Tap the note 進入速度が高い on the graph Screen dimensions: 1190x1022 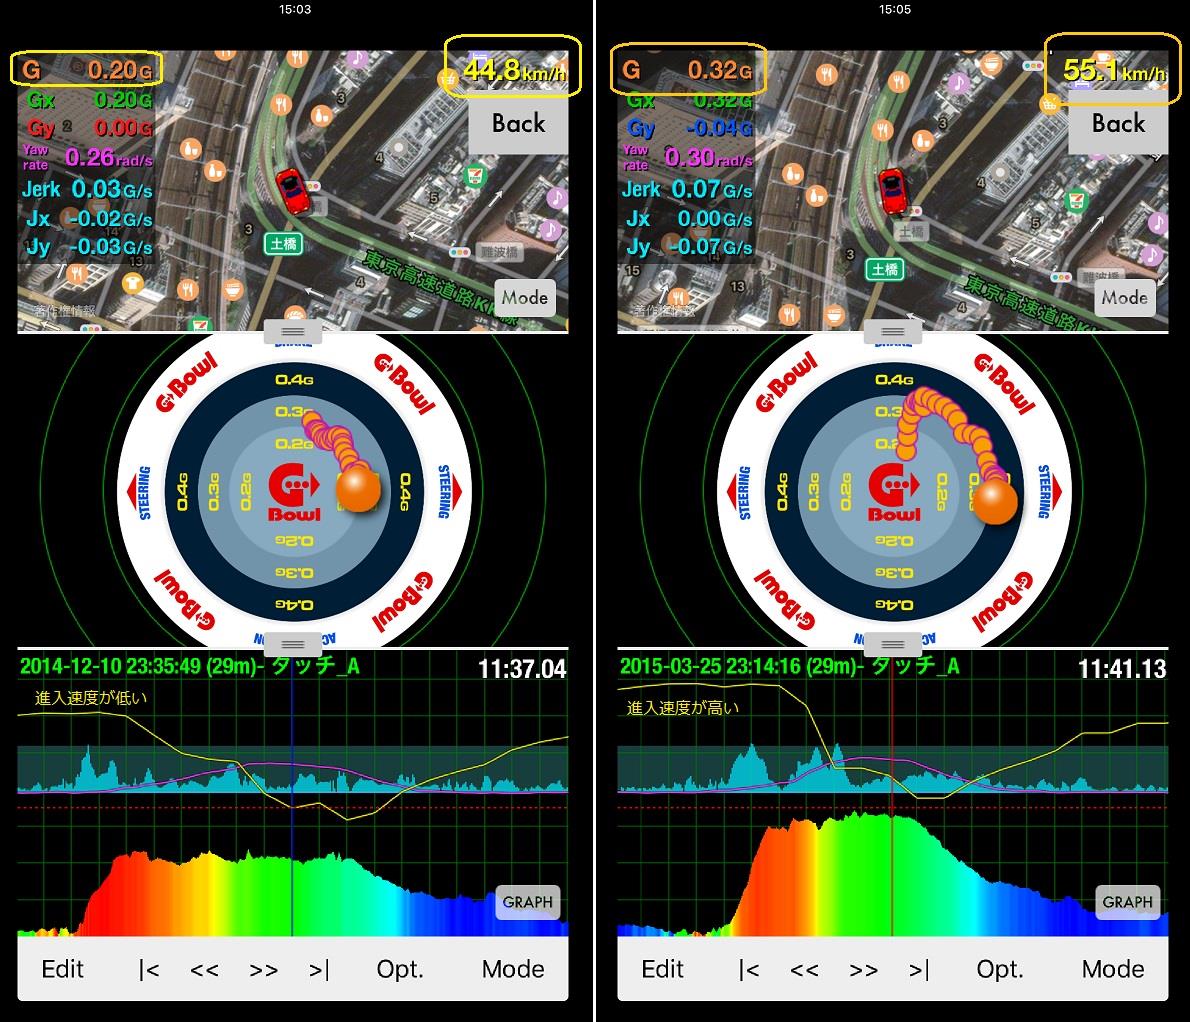click(683, 708)
